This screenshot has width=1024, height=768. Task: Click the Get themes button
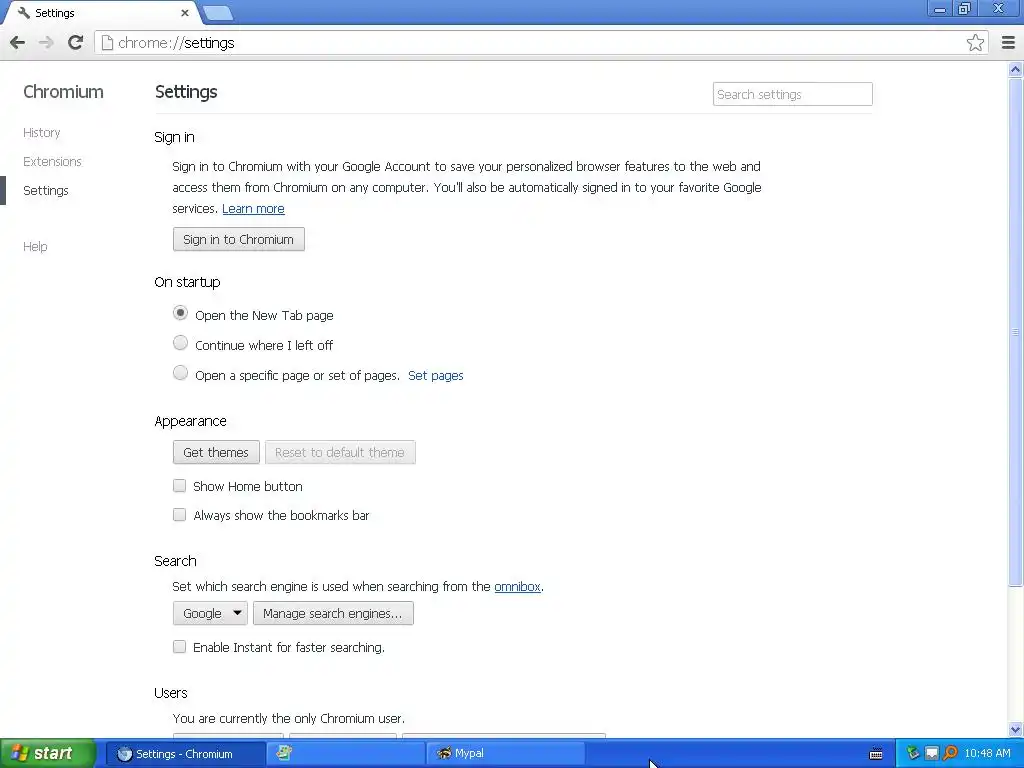tap(216, 453)
